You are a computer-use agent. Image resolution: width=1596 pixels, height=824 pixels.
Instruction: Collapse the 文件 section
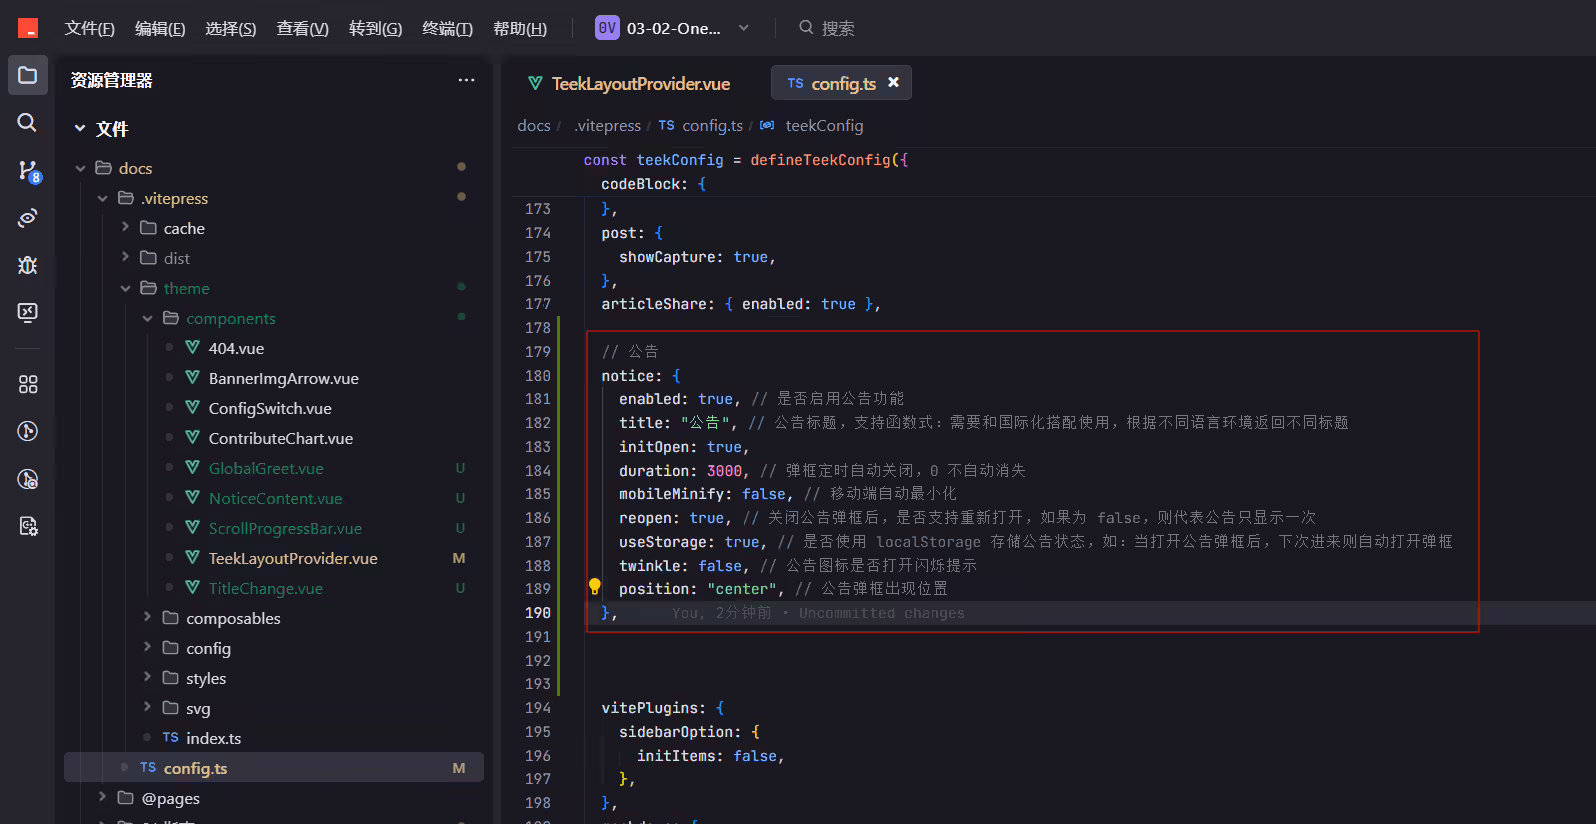click(x=80, y=128)
